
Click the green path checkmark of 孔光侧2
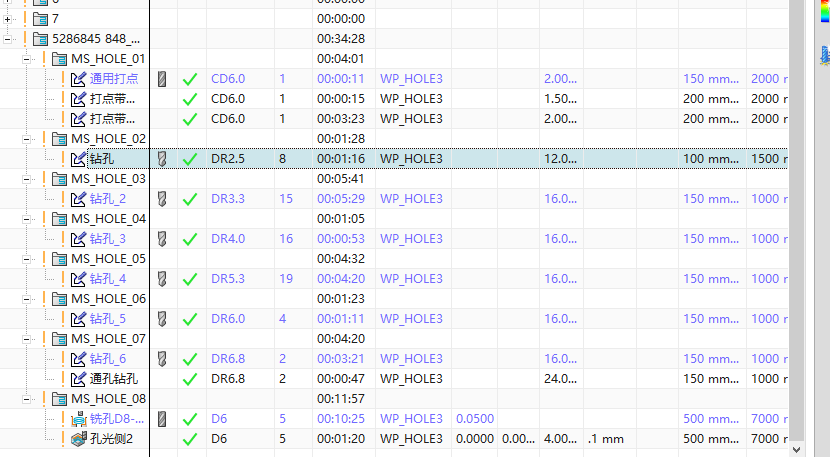190,439
